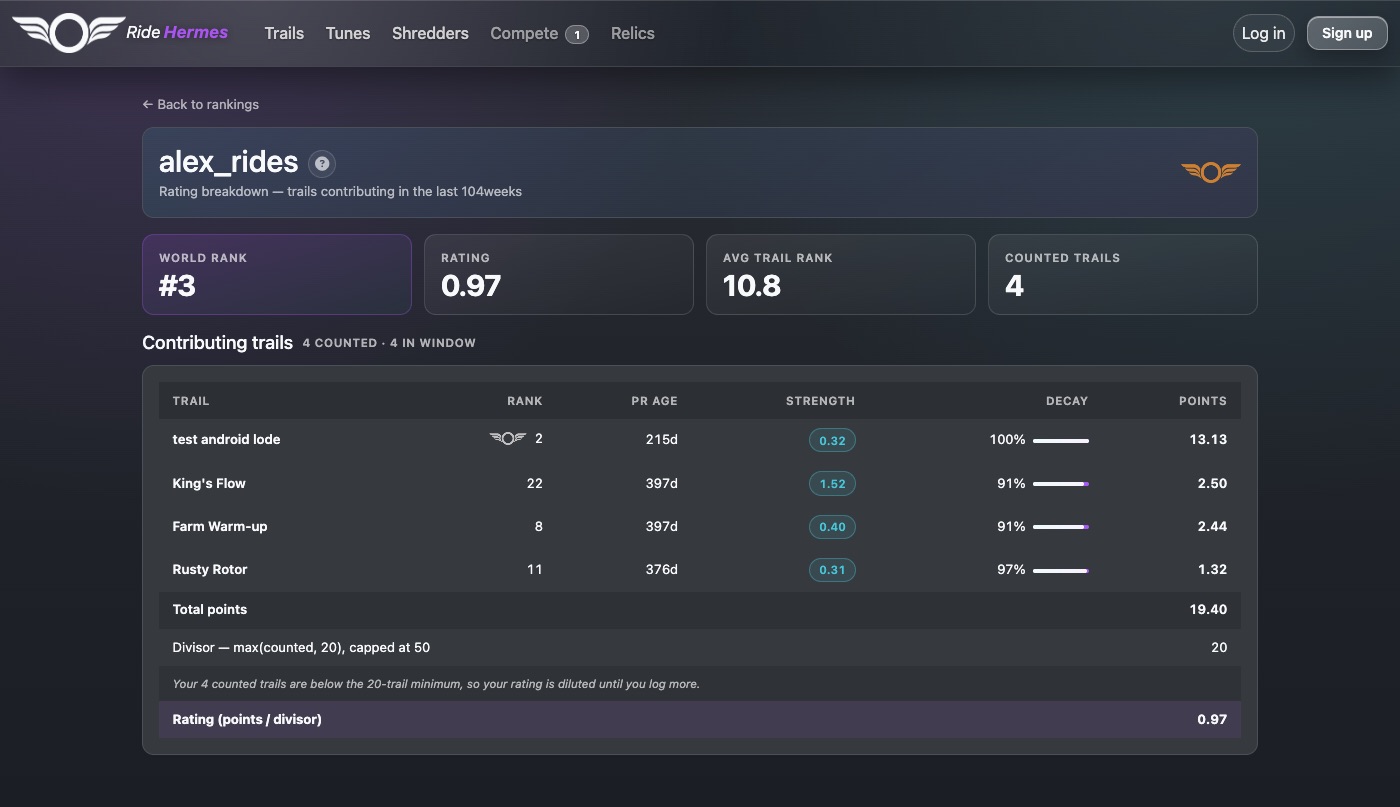
Task: Click the winged medal icon beside rank 2
Action: pos(508,439)
